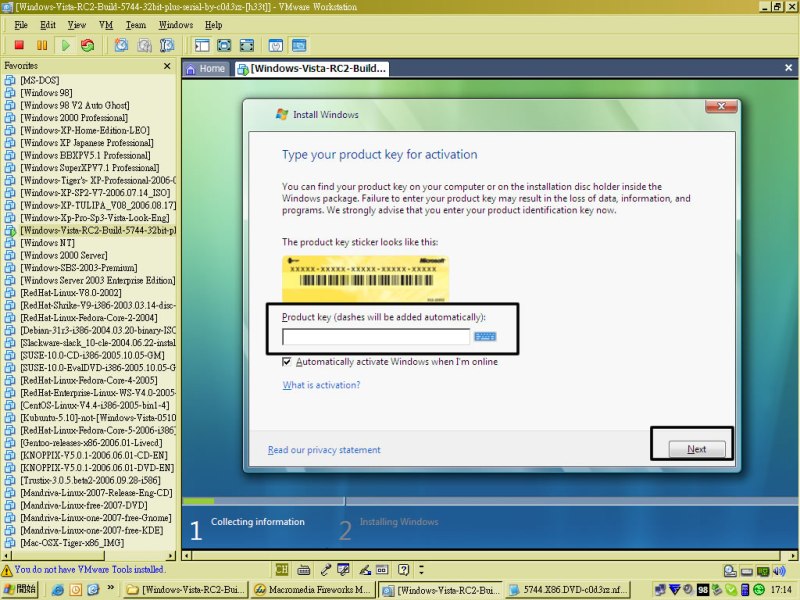This screenshot has width=800, height=600.
Task: Click the CH language bar icon
Action: tap(282, 569)
